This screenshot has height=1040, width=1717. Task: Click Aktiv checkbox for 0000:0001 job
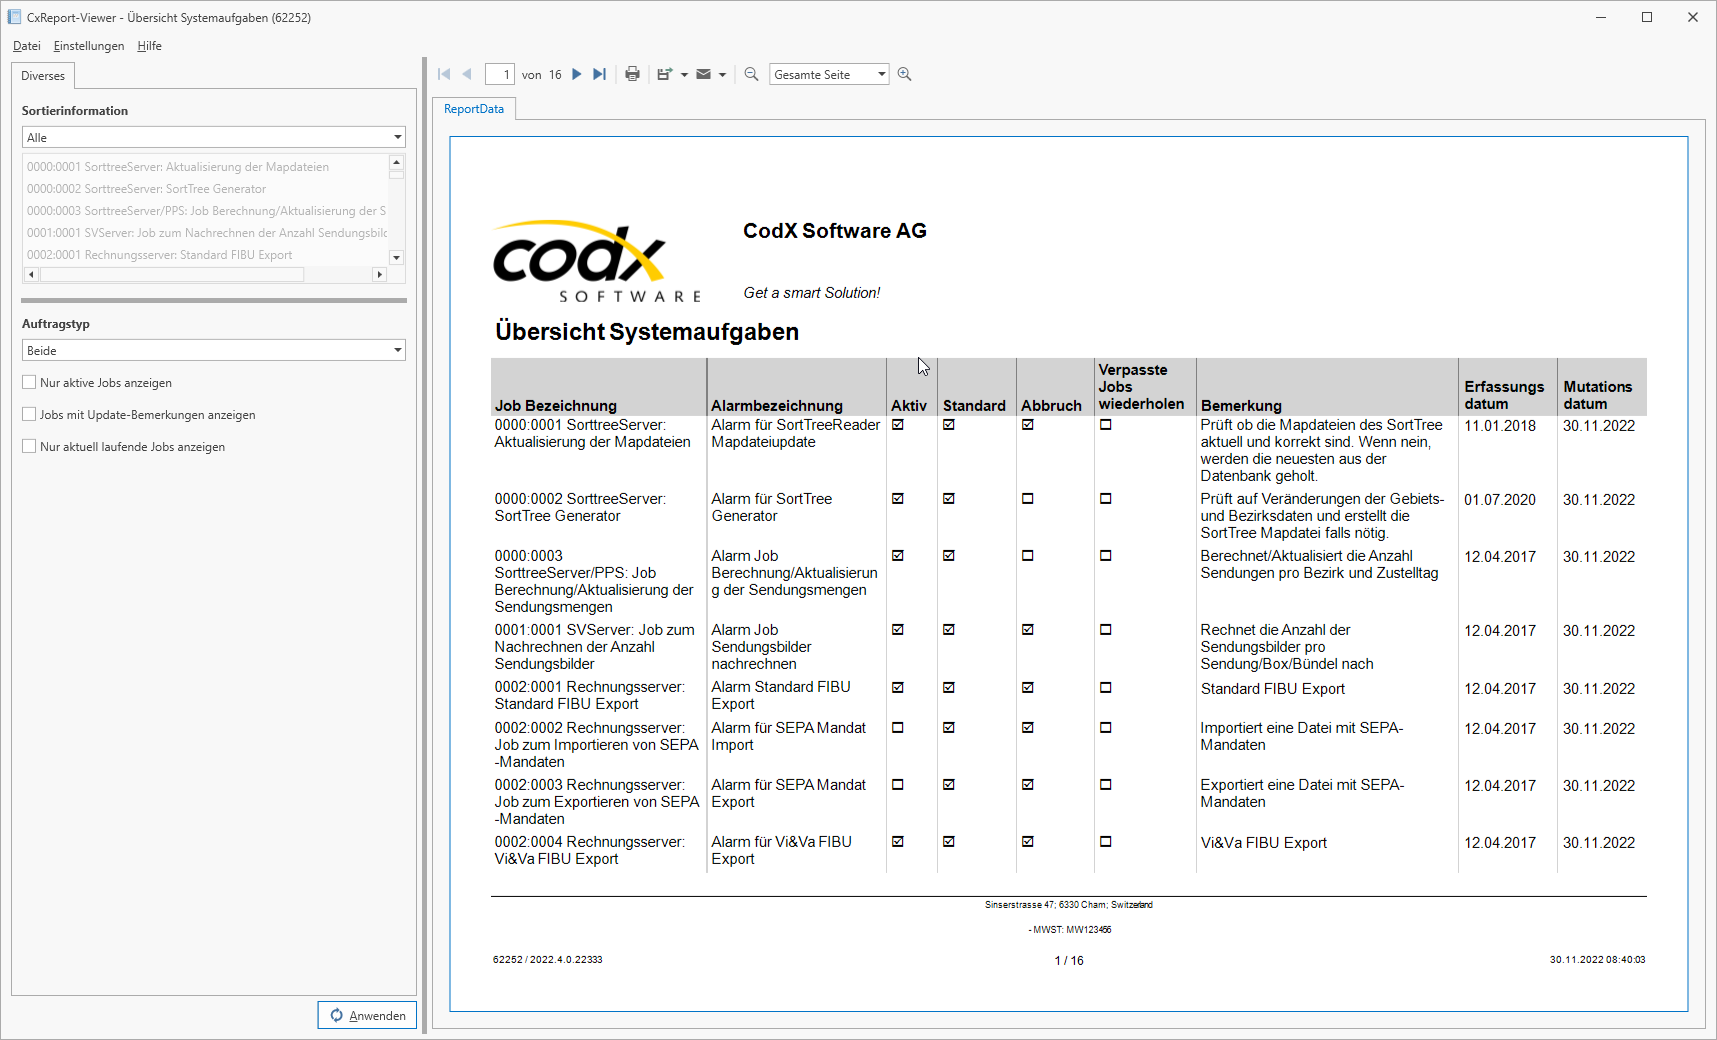898,425
